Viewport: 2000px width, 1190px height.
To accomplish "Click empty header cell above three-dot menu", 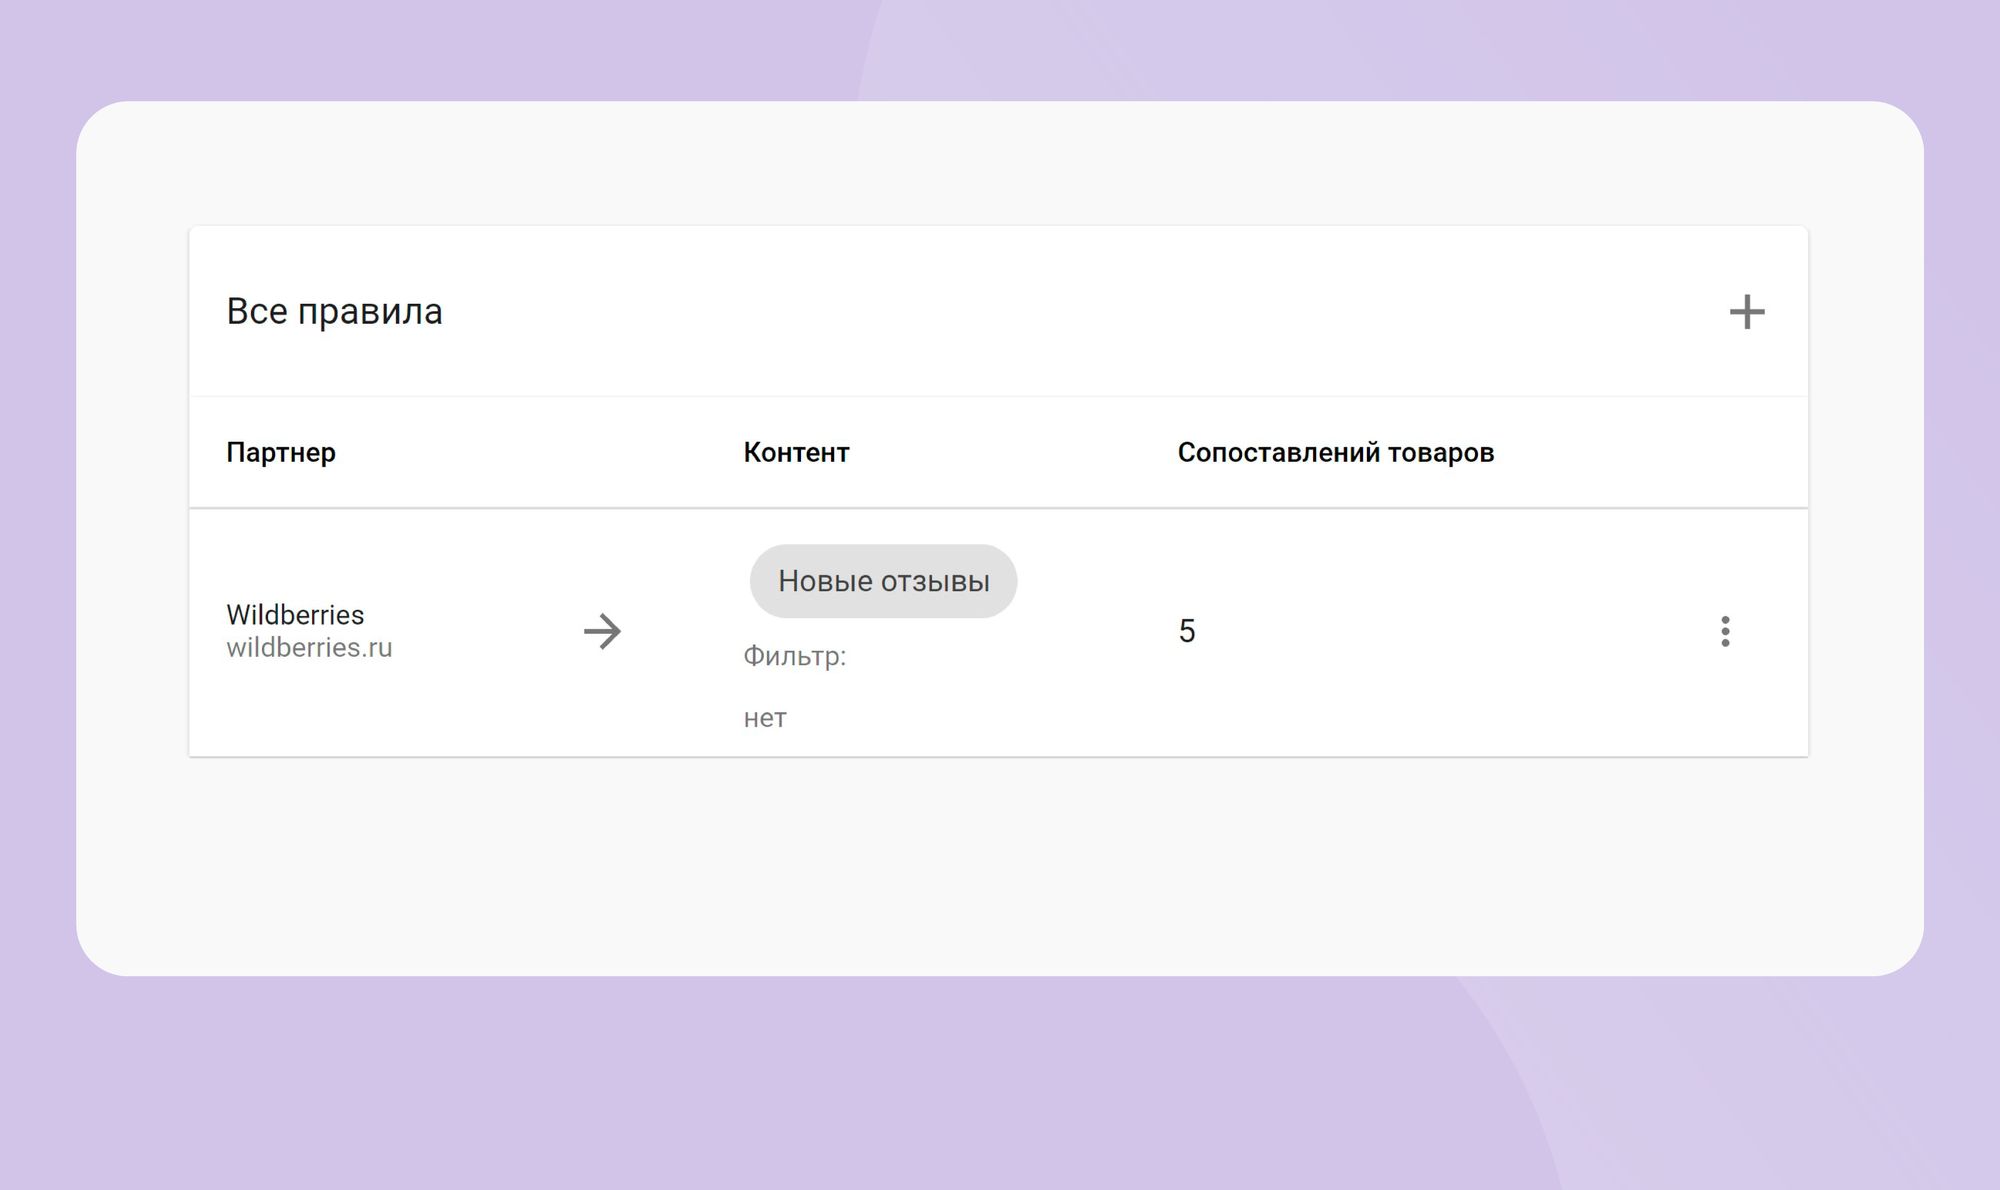I will [1725, 452].
